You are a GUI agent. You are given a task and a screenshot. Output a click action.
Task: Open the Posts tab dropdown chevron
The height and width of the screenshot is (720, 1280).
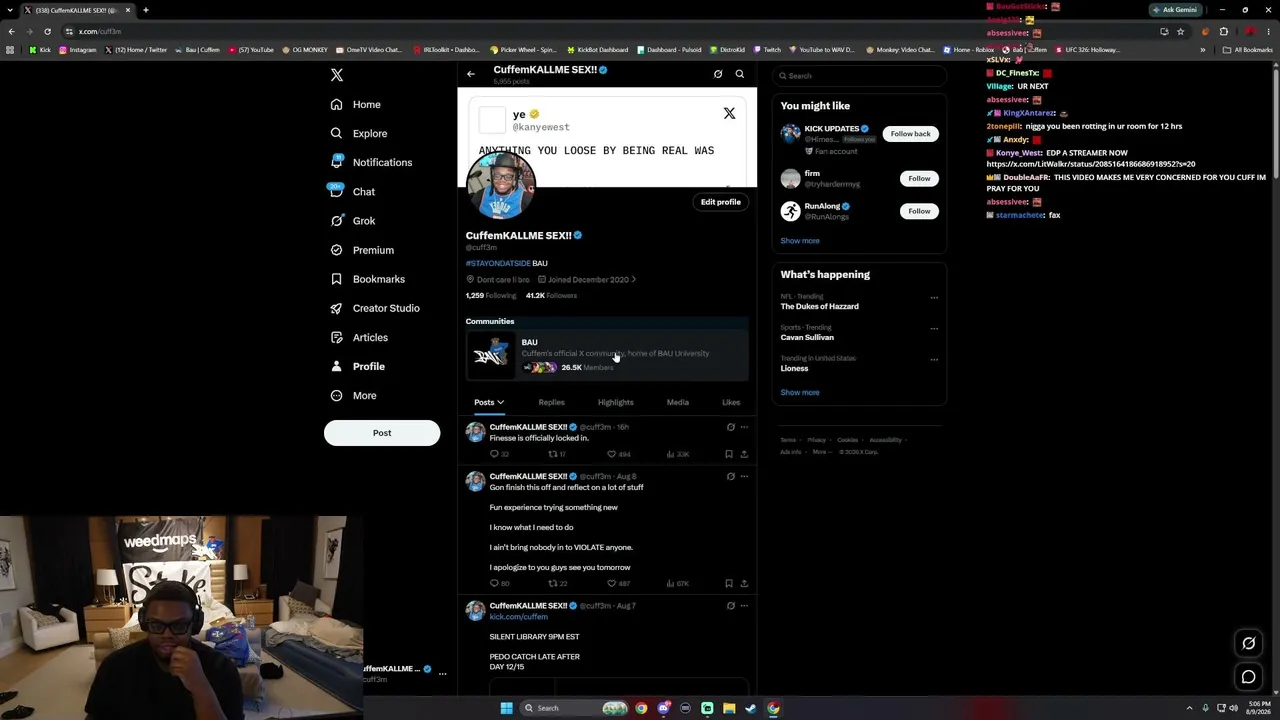pos(500,402)
